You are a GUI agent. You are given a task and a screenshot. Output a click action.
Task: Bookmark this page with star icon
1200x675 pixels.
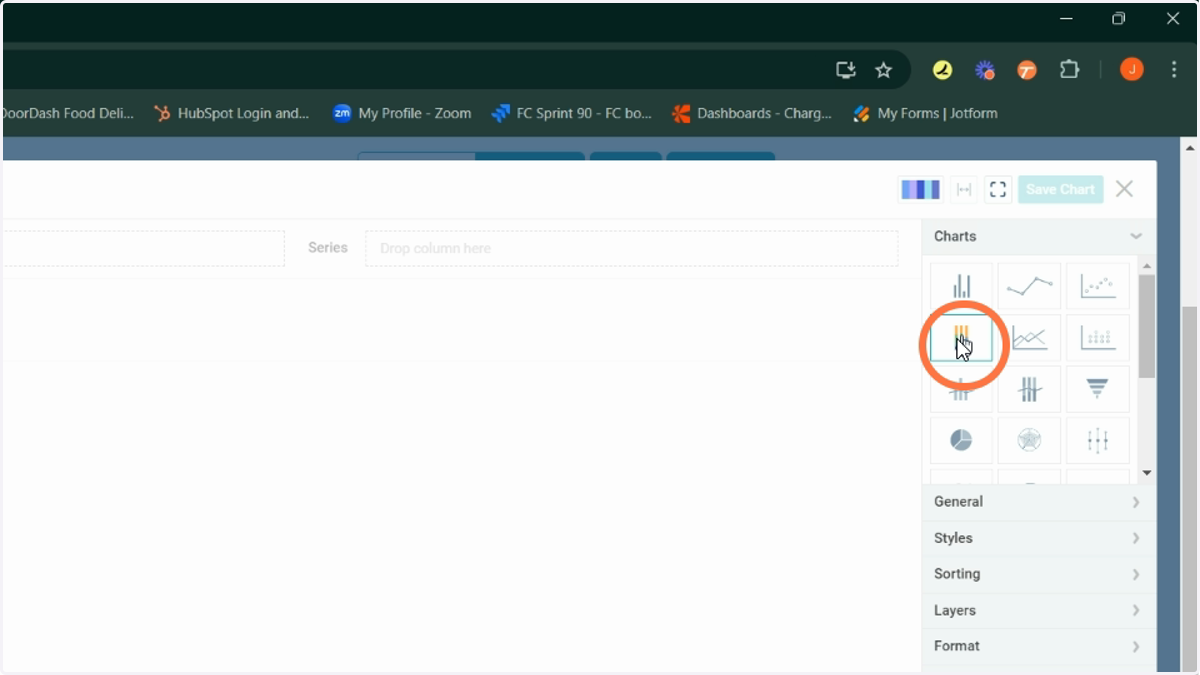pyautogui.click(x=883, y=70)
